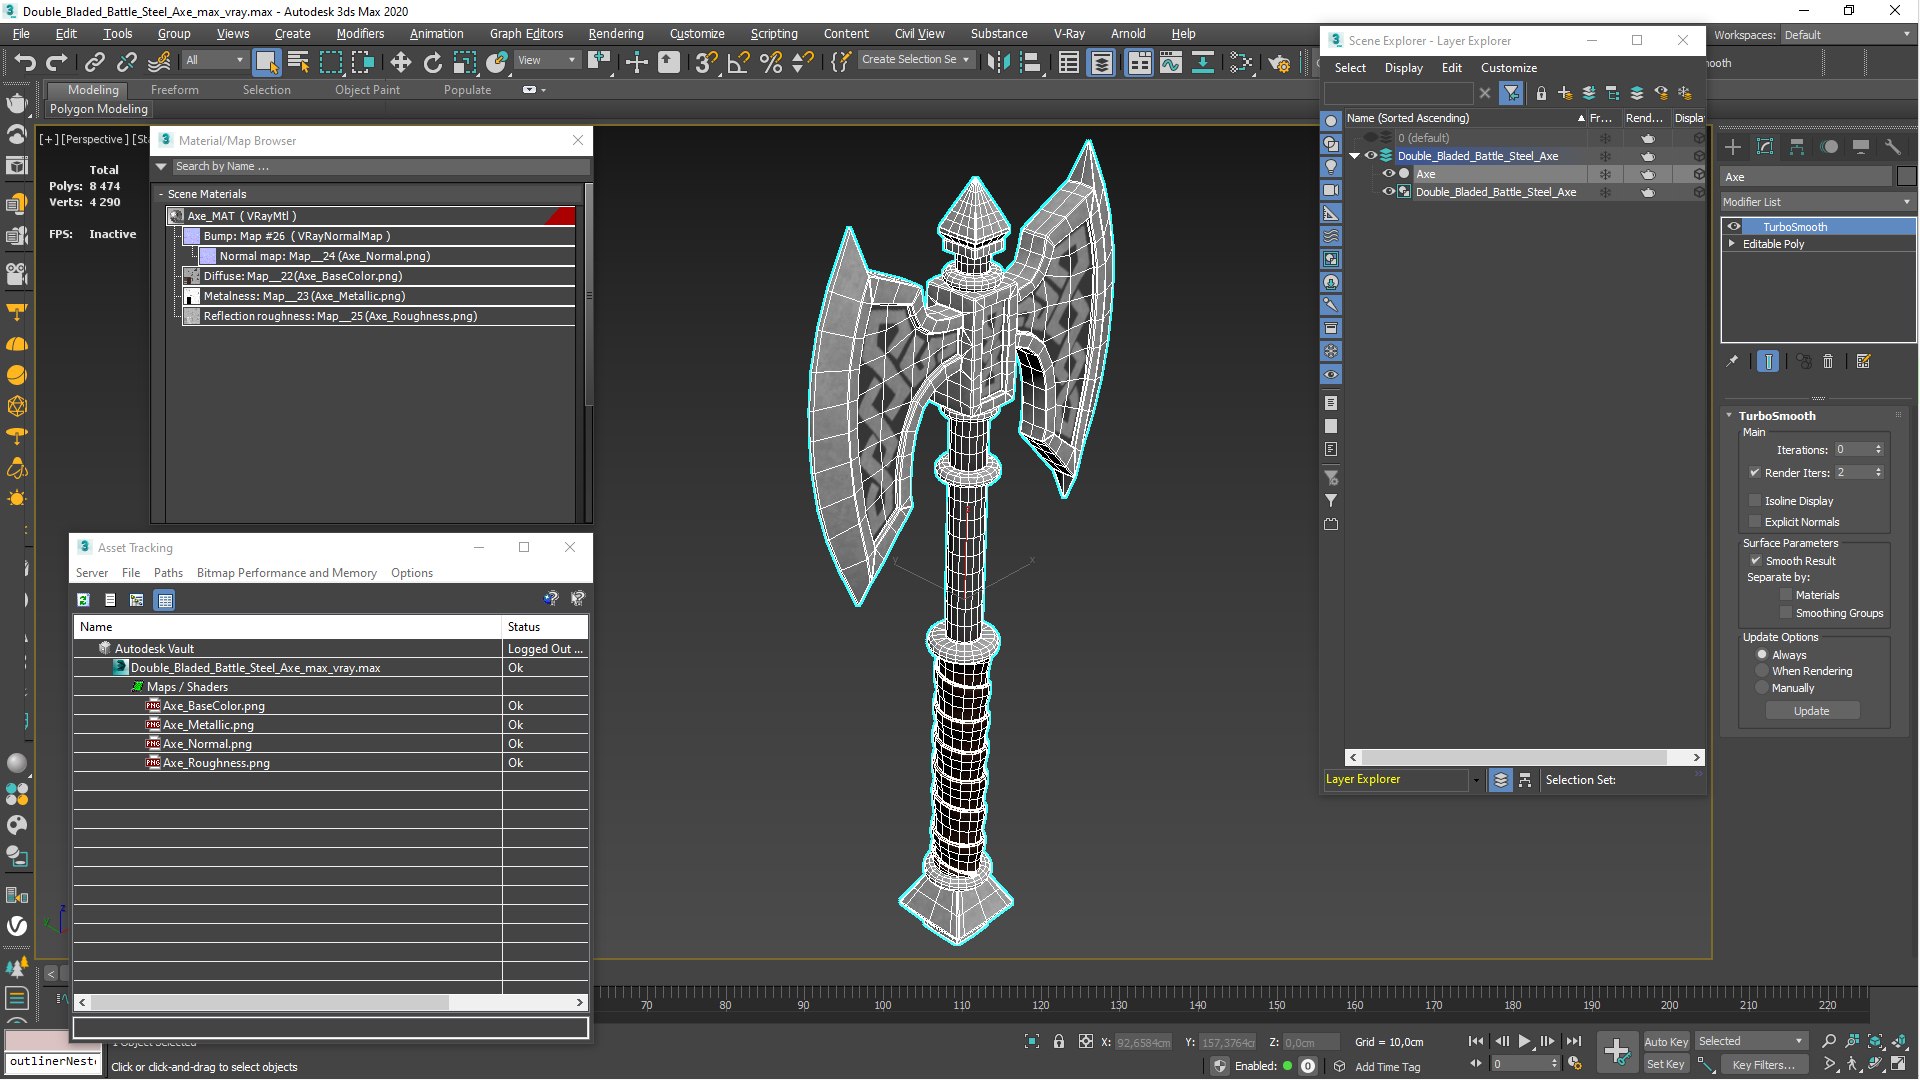Expand the Editable Poly modifier
1920x1080 pixels.
point(1731,244)
